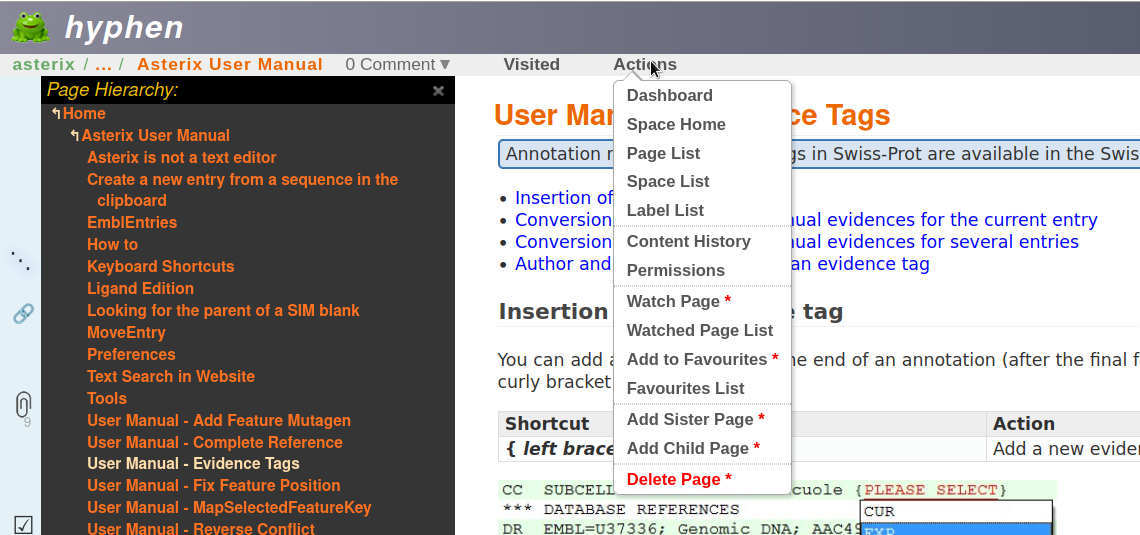
Task: Click the Shortcut table header
Action: (x=547, y=424)
